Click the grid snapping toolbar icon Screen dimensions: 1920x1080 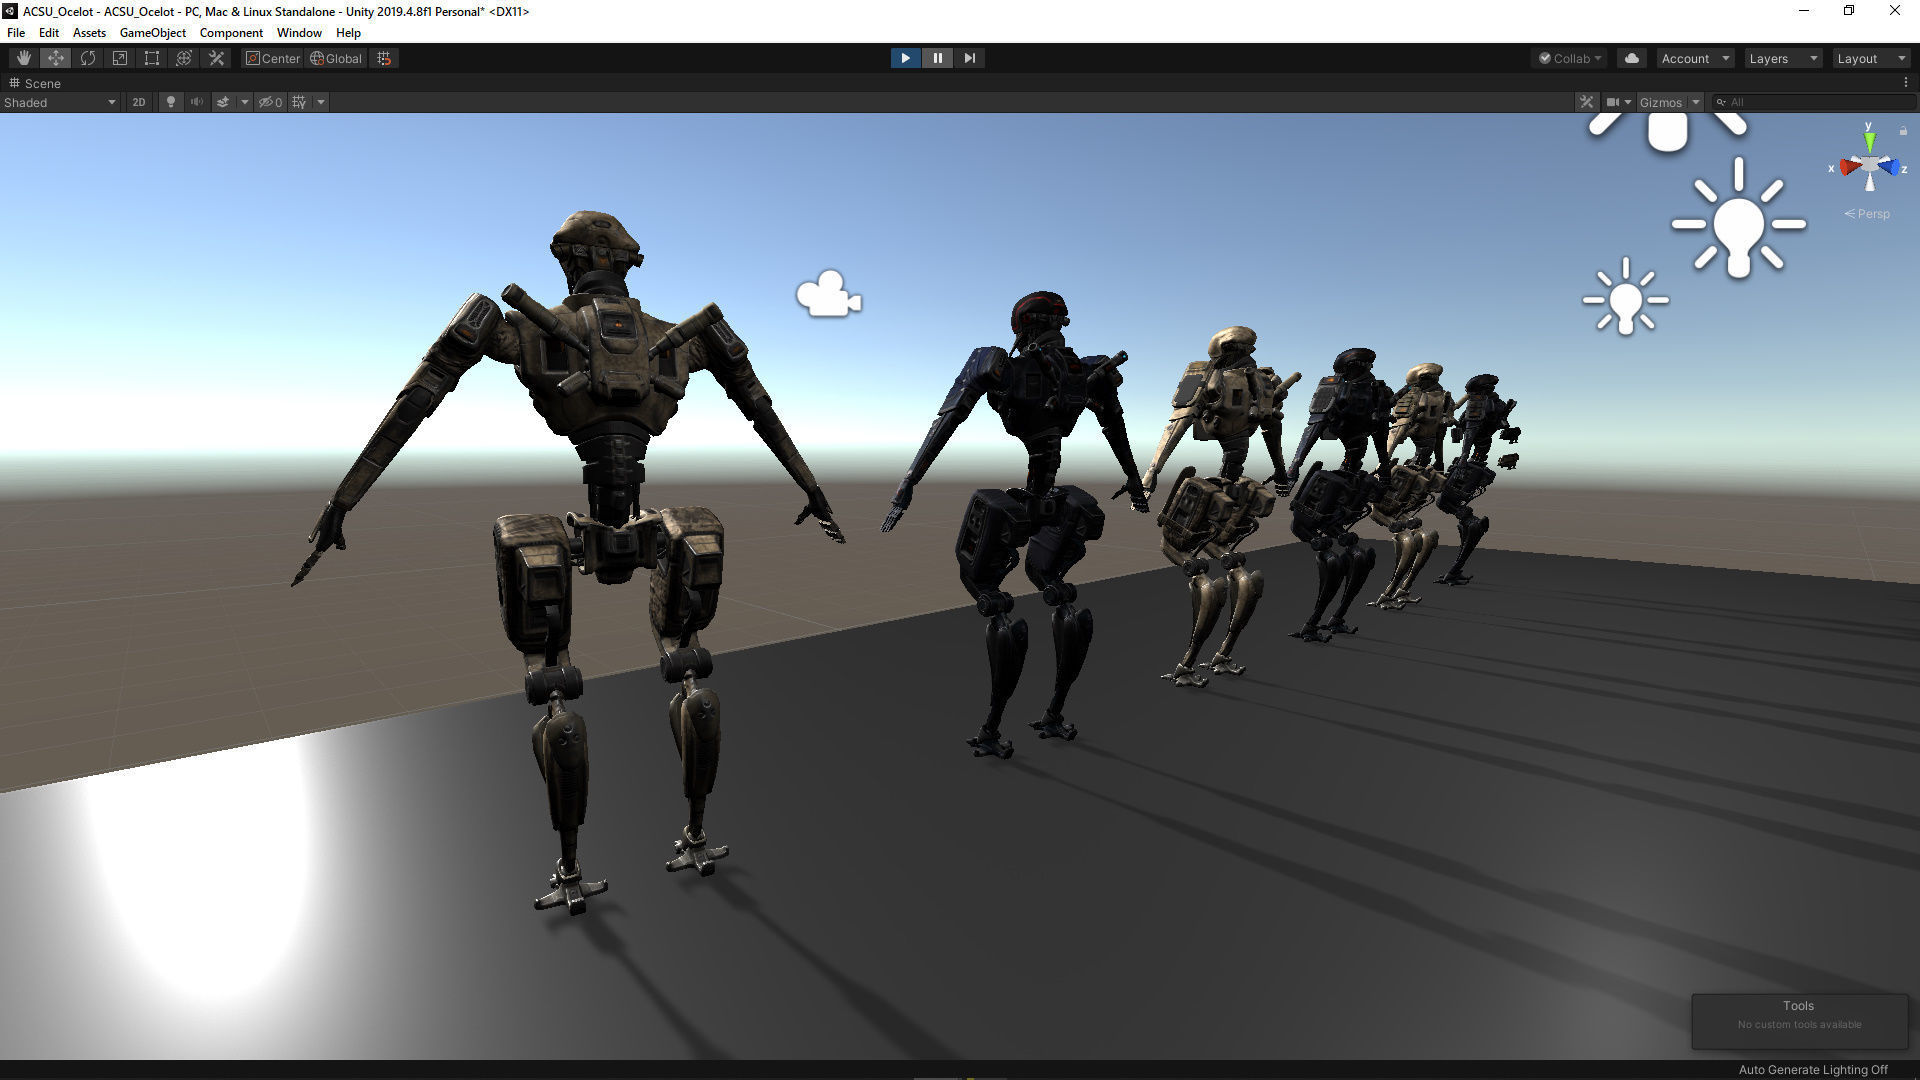pyautogui.click(x=384, y=58)
